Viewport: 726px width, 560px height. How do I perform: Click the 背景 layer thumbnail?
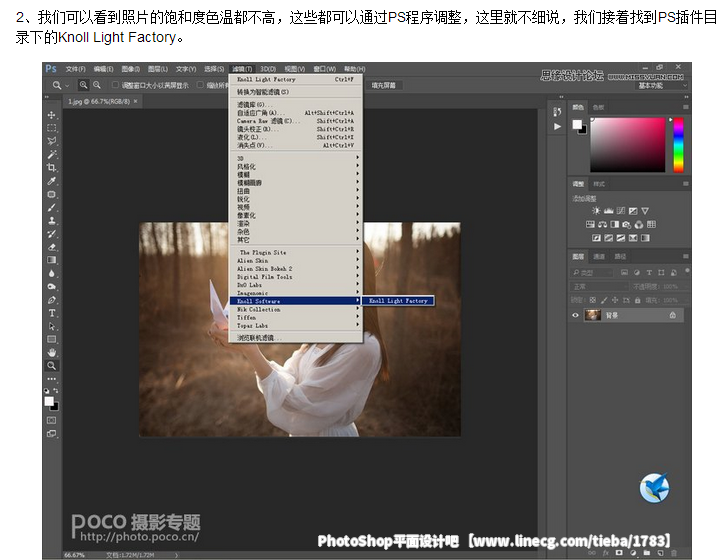[593, 315]
